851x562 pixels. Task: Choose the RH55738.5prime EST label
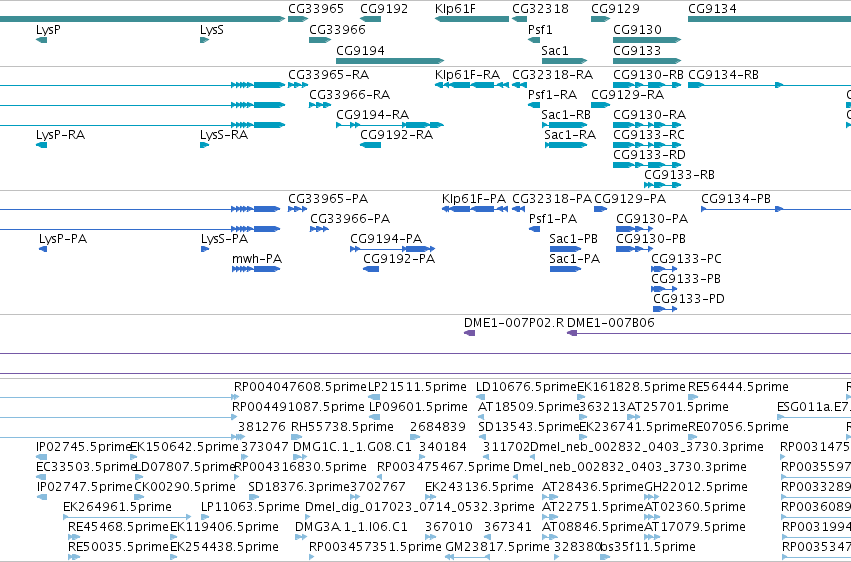[x=342, y=427]
